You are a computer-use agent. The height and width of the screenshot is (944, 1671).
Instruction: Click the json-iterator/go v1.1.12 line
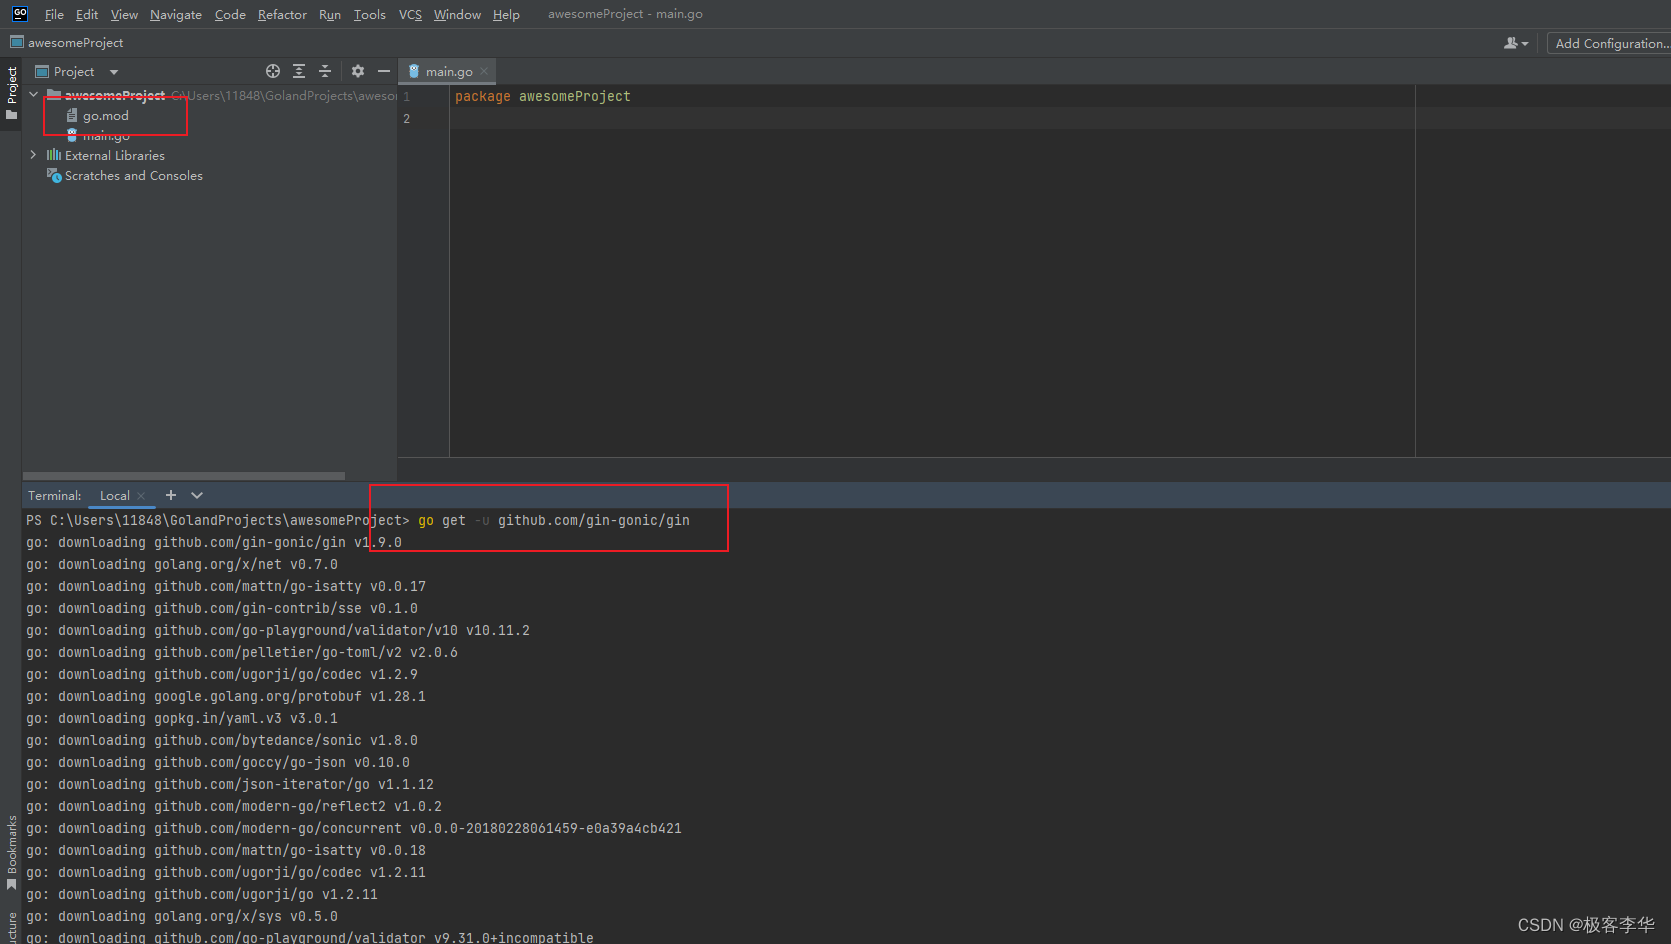tap(230, 785)
